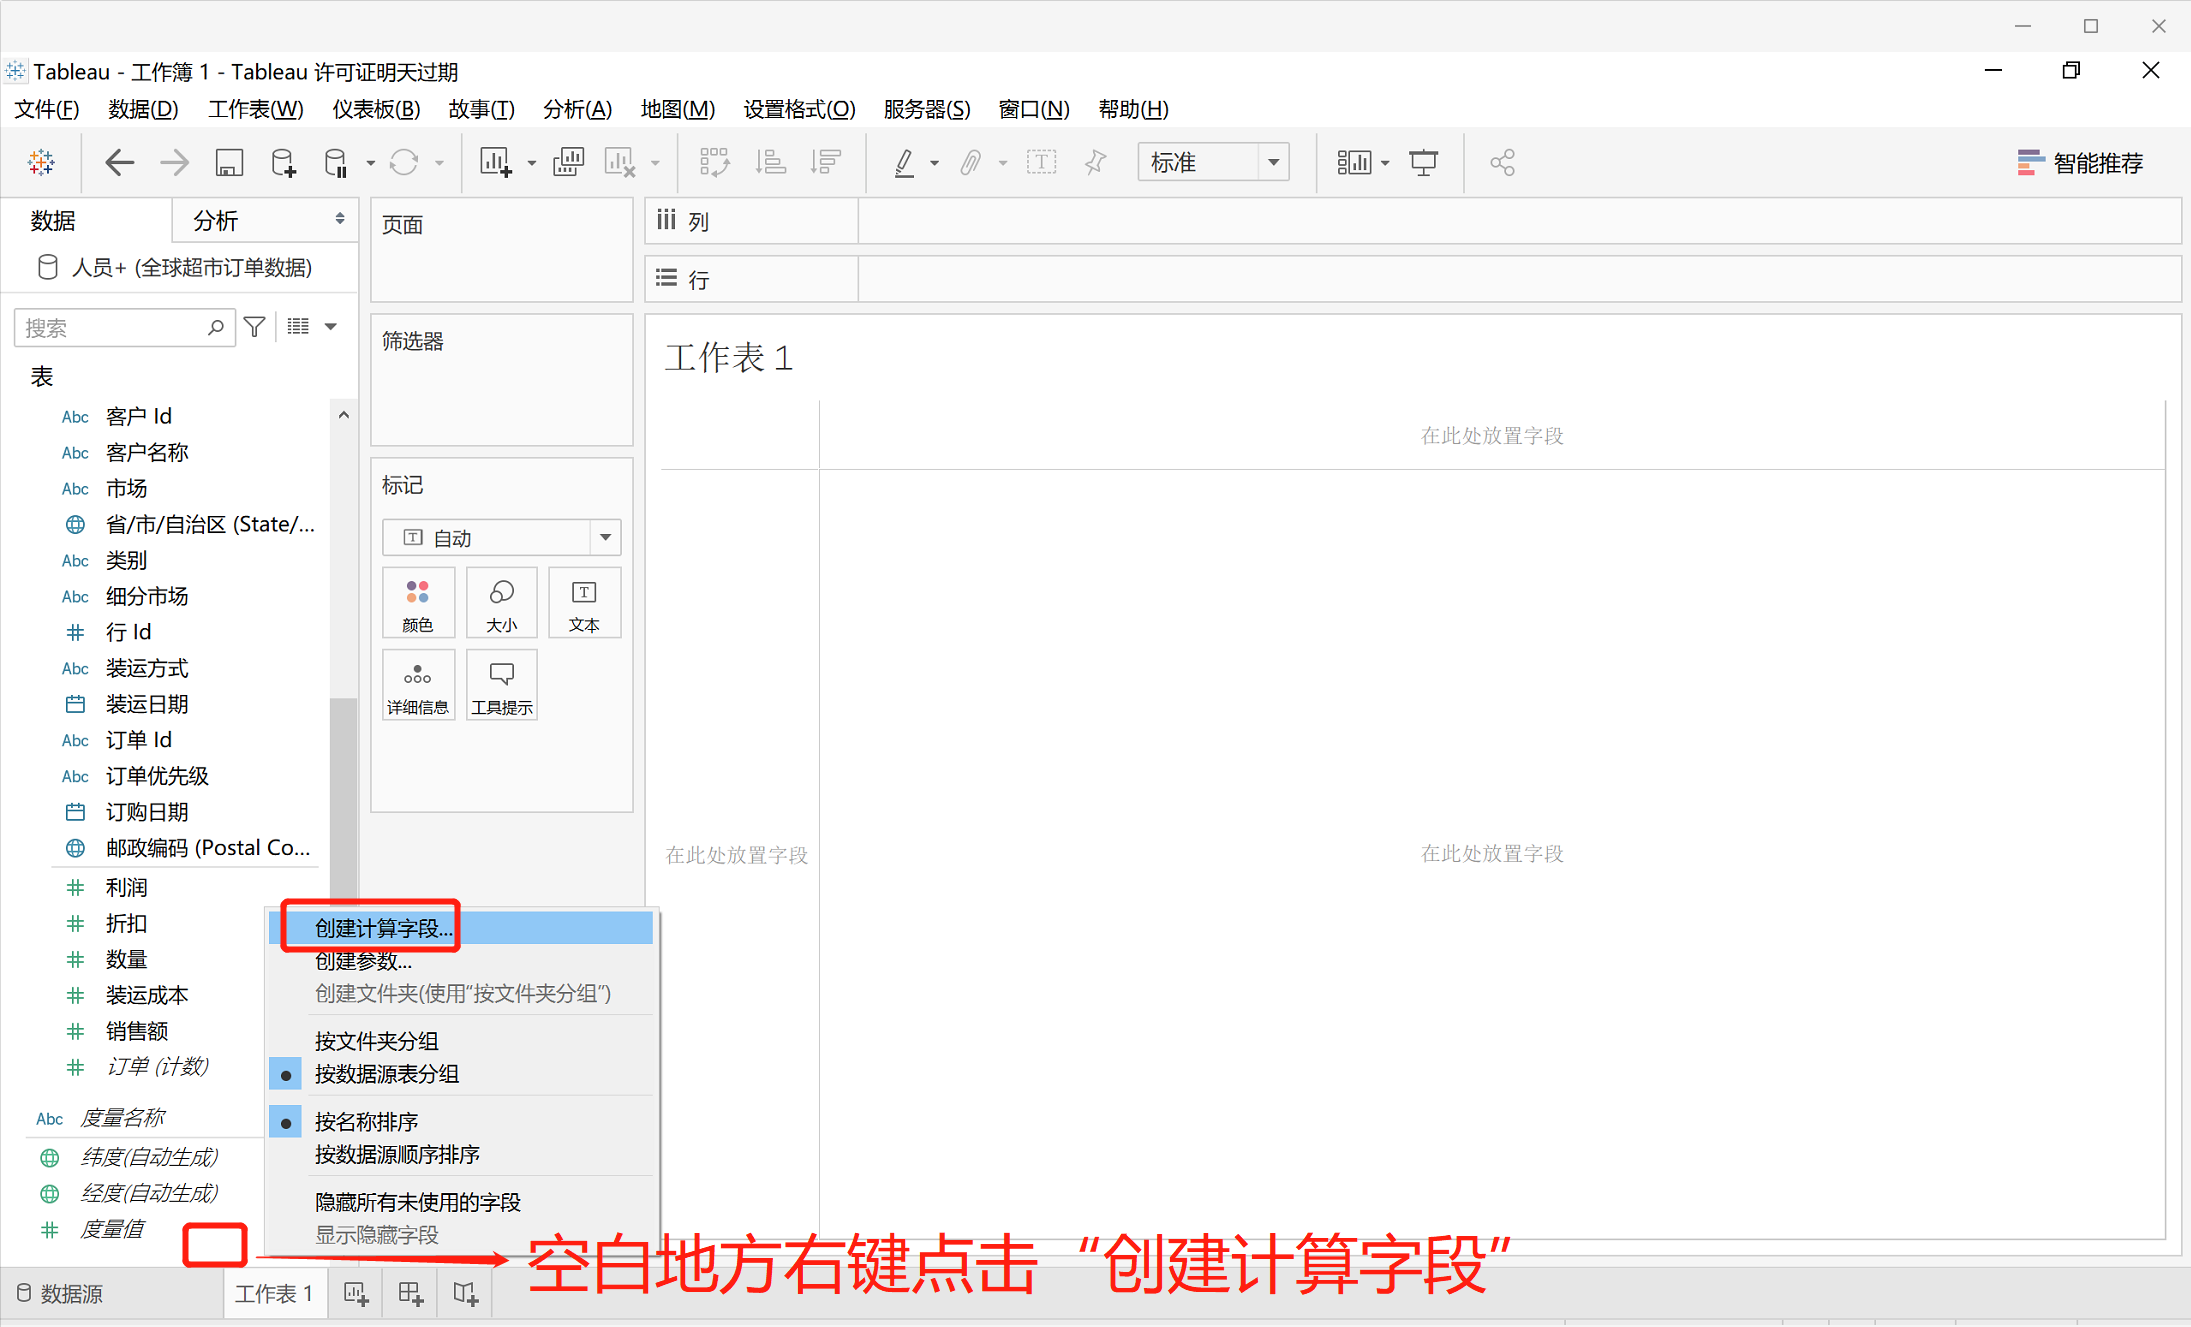The height and width of the screenshot is (1327, 2191).
Task: Click the new worksheet tab icon
Action: coord(357,1294)
